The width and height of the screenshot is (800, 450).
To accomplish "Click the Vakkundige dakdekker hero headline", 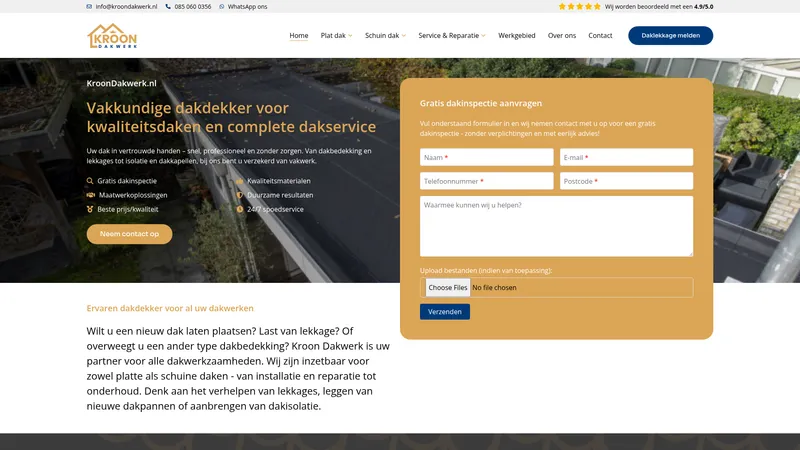I will (x=231, y=117).
